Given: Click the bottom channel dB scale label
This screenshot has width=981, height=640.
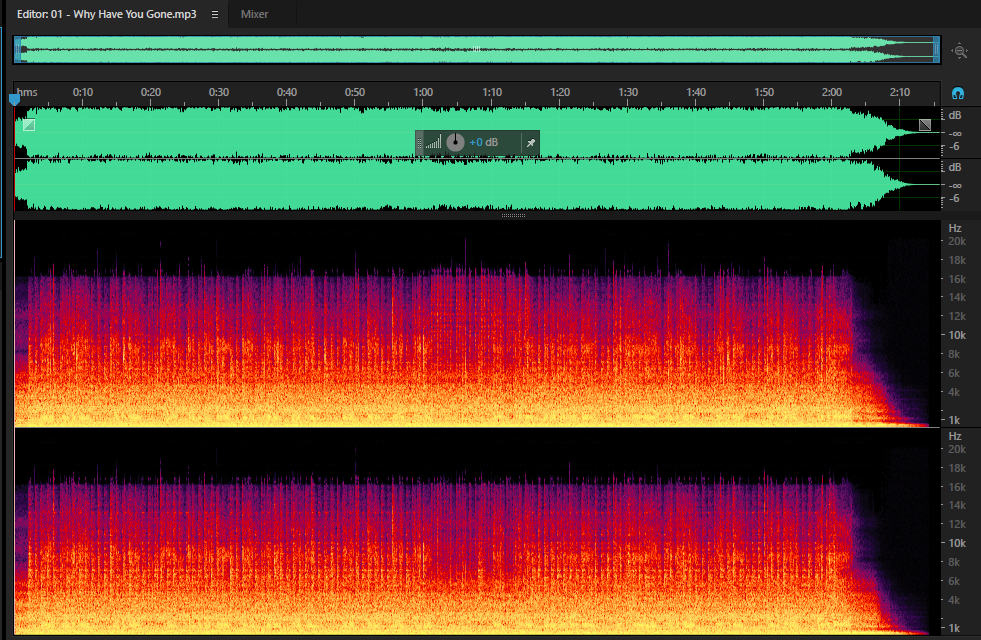Looking at the screenshot, I should coord(955,167).
